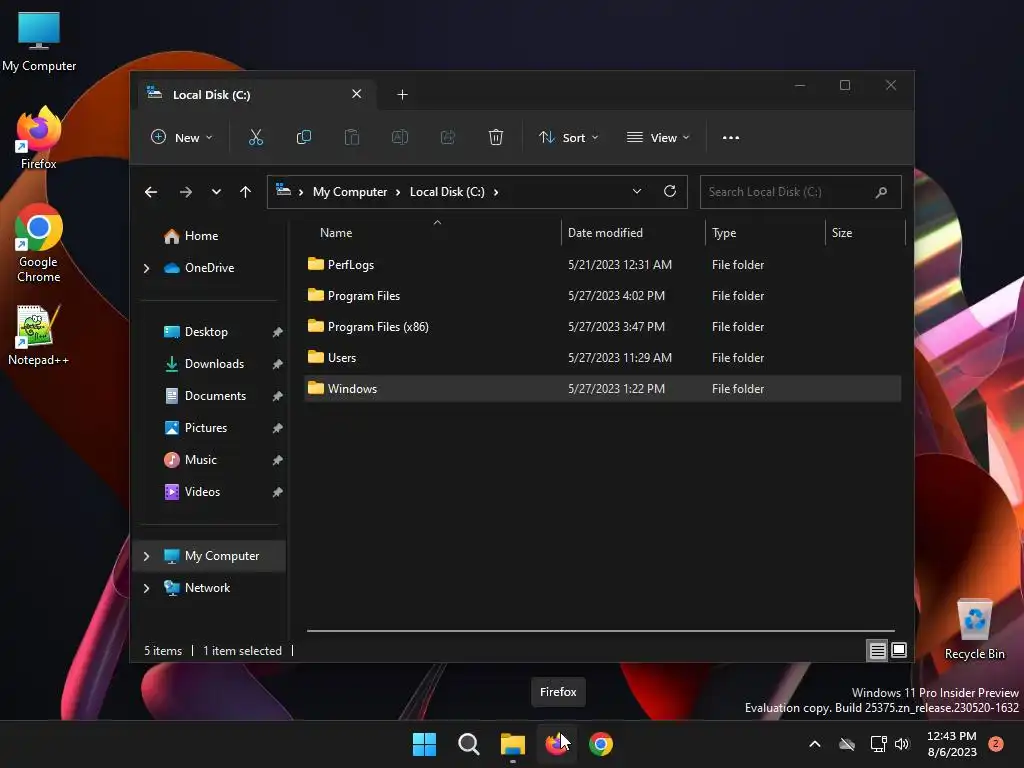Image resolution: width=1024 pixels, height=768 pixels.
Task: Switch to large thumbnails view icon
Action: tap(899, 650)
